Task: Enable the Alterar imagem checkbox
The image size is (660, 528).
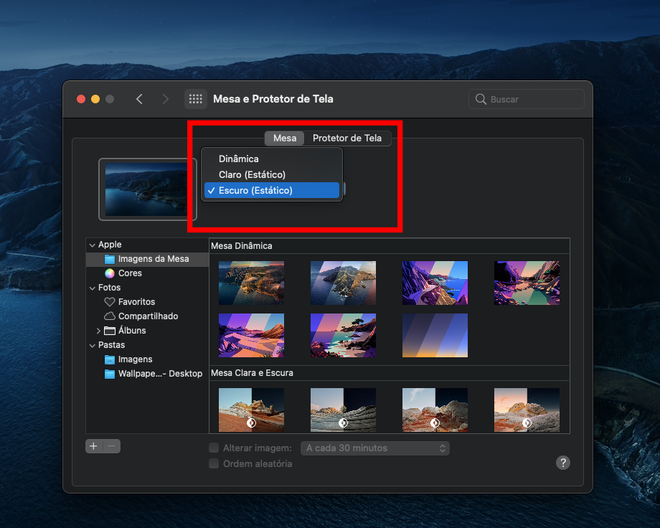Action: (x=214, y=448)
